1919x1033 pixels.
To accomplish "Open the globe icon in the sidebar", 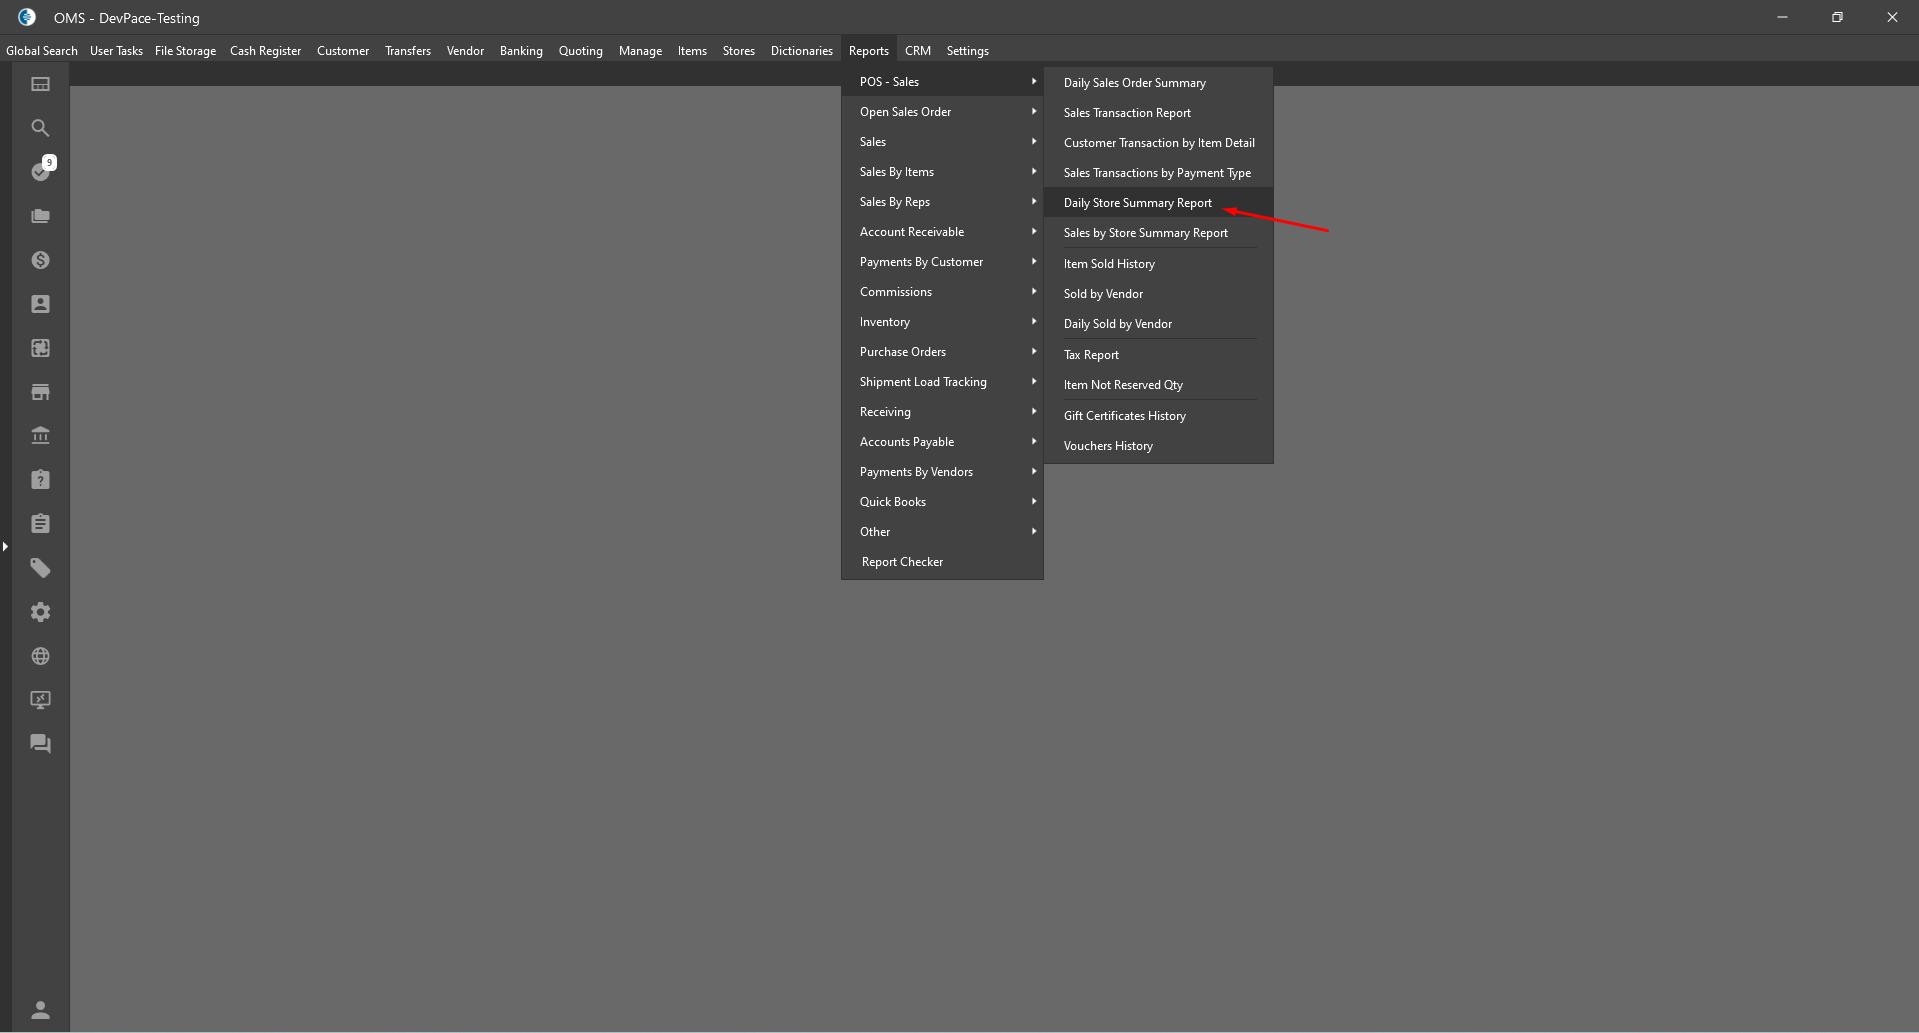I will 40,656.
